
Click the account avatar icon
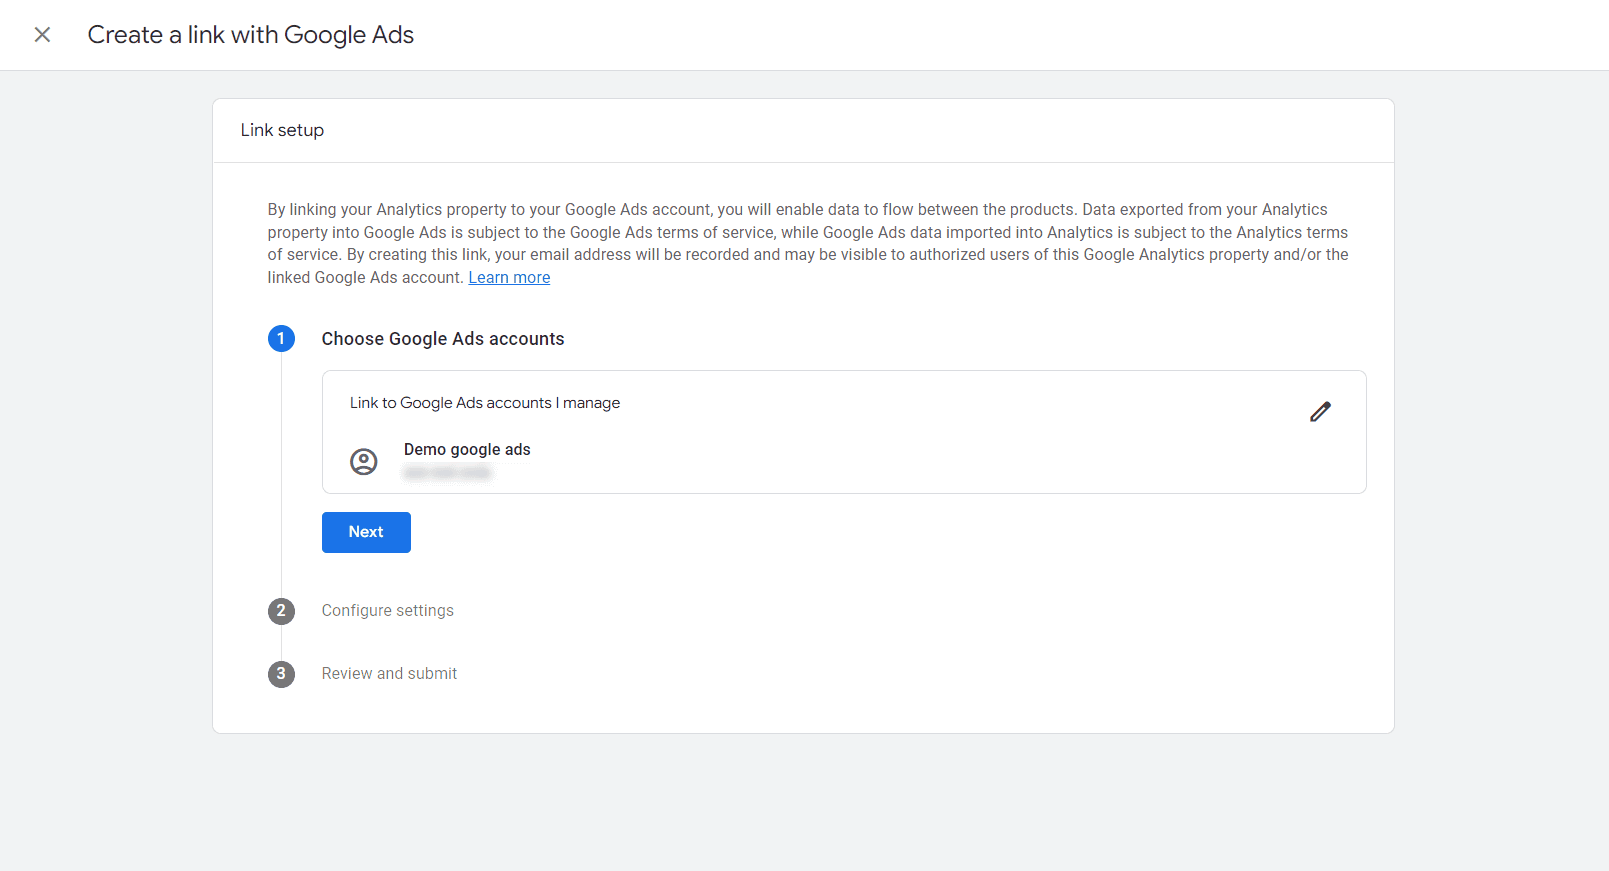point(364,461)
